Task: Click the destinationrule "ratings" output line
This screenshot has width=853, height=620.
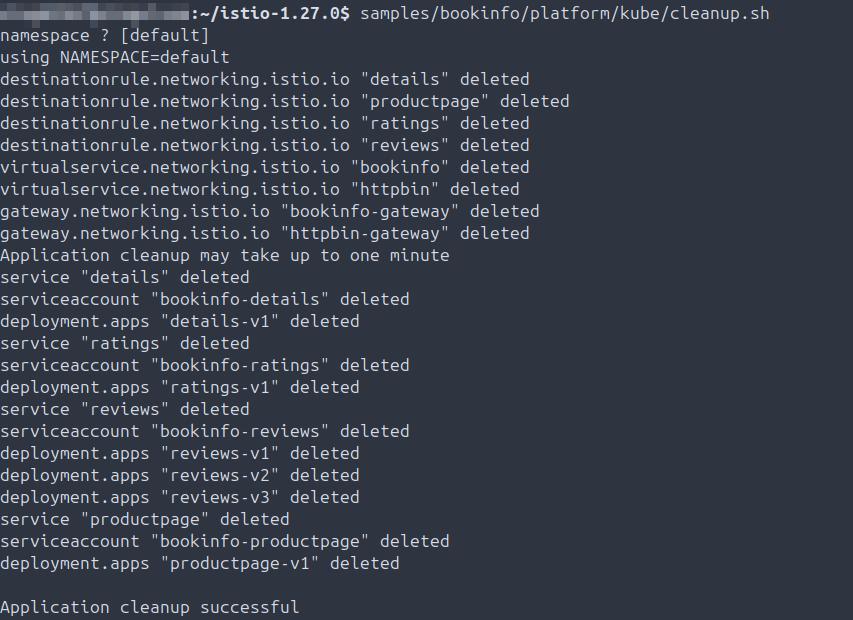Action: point(264,123)
